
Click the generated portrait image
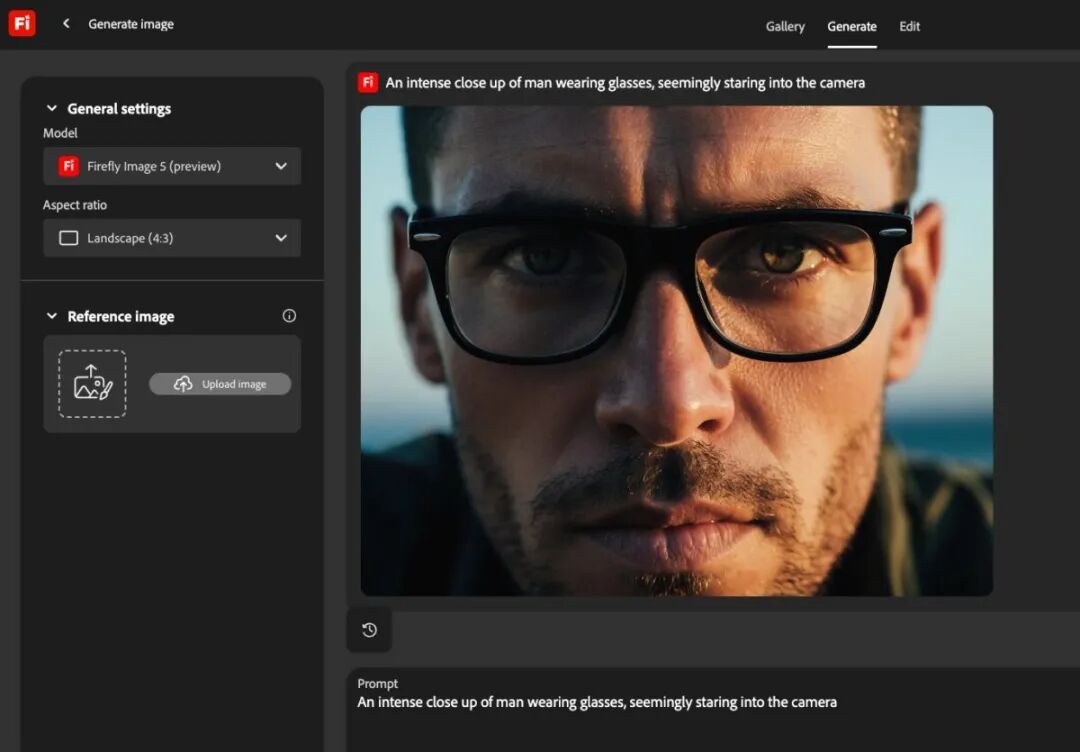(x=674, y=352)
